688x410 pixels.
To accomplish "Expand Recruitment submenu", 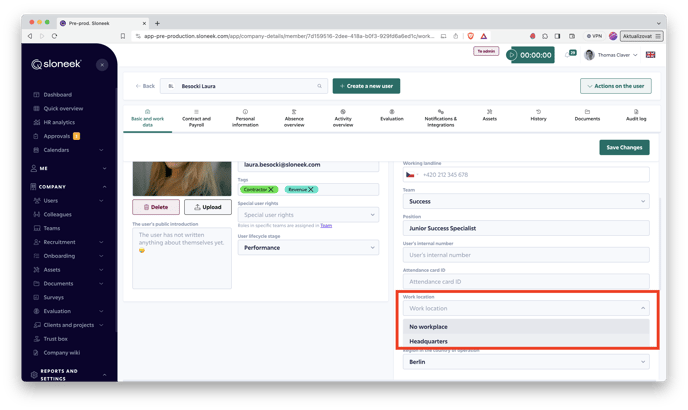I will pos(101,242).
